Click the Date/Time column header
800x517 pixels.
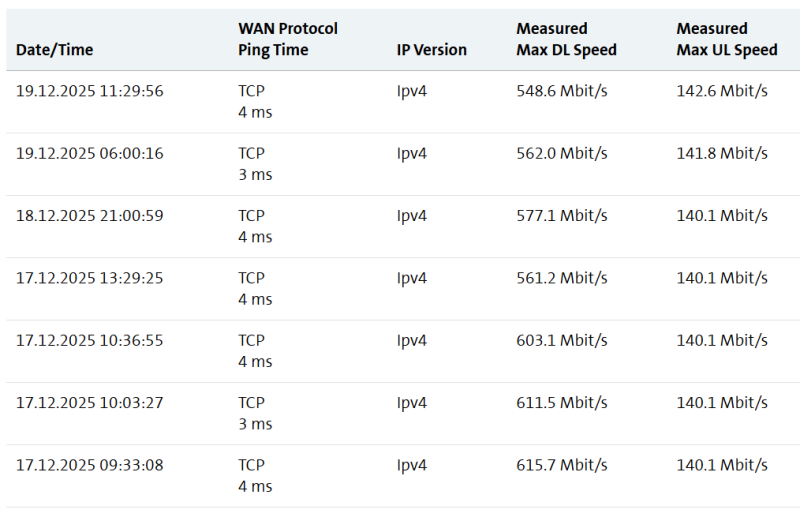click(x=56, y=50)
